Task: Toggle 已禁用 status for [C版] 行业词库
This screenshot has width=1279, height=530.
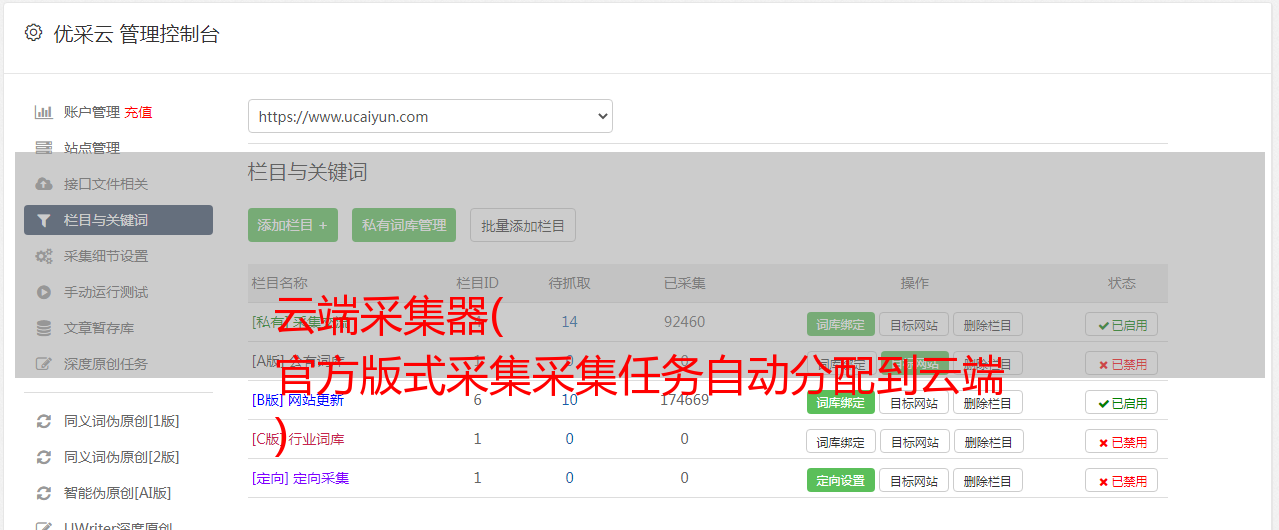Action: (1122, 441)
